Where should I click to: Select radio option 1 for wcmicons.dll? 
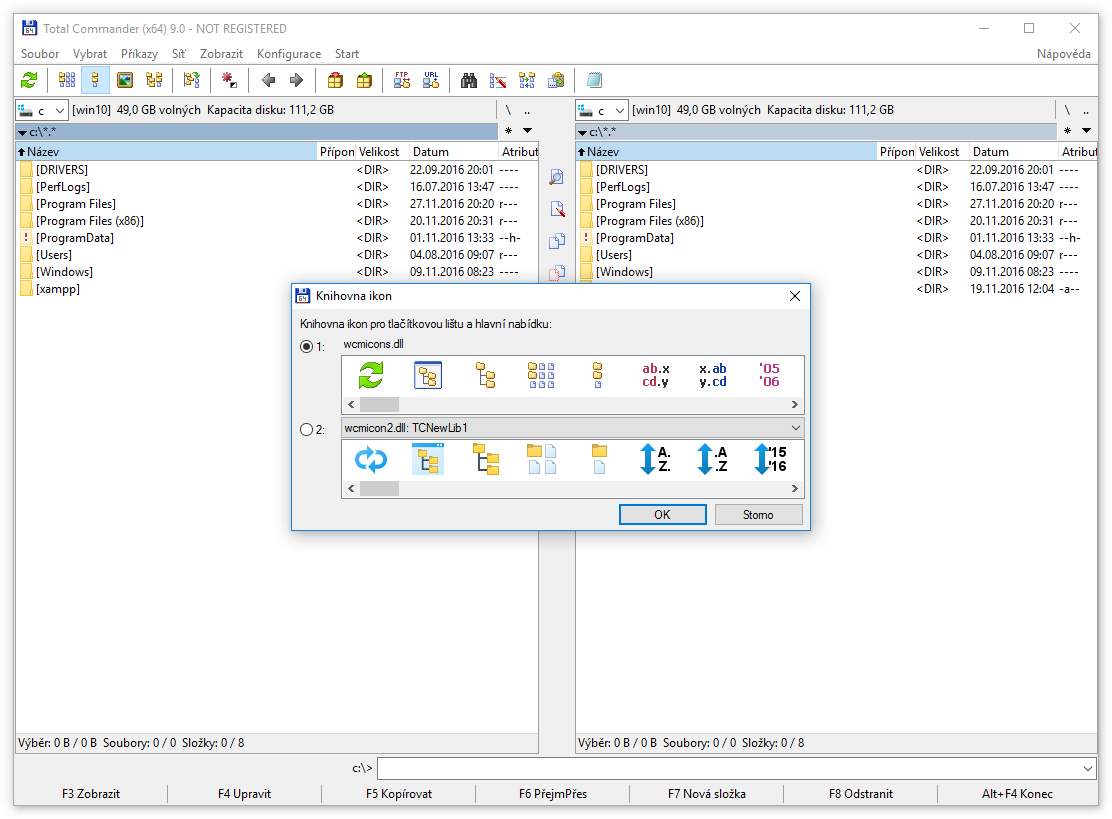[306, 346]
